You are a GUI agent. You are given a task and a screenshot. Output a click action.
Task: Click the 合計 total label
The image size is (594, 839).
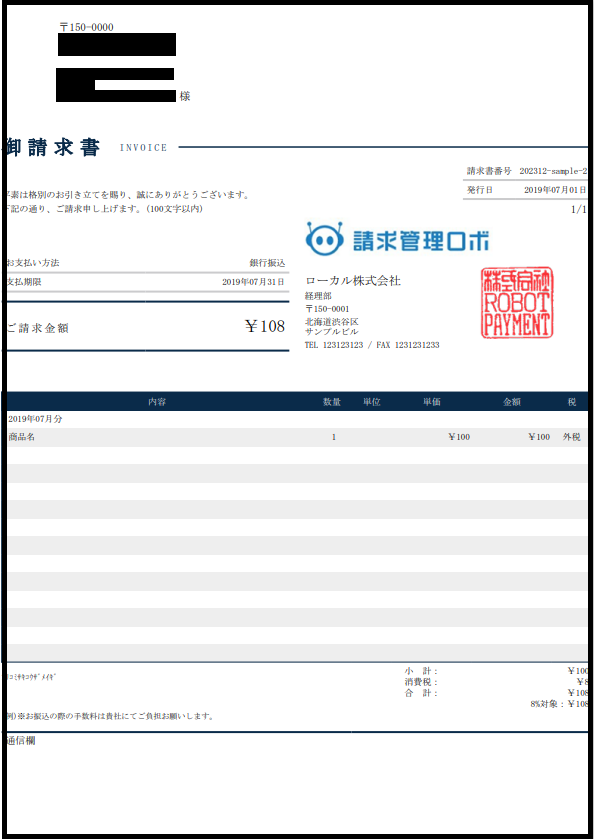click(x=421, y=693)
